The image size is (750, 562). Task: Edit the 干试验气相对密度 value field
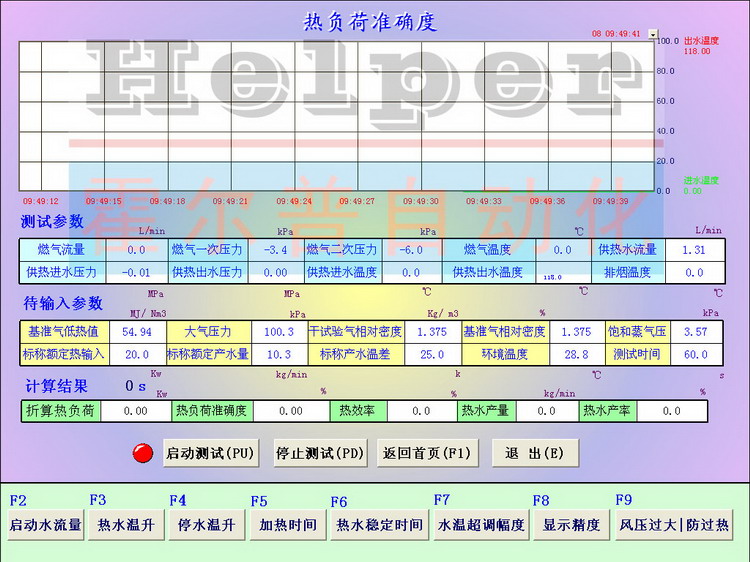432,332
